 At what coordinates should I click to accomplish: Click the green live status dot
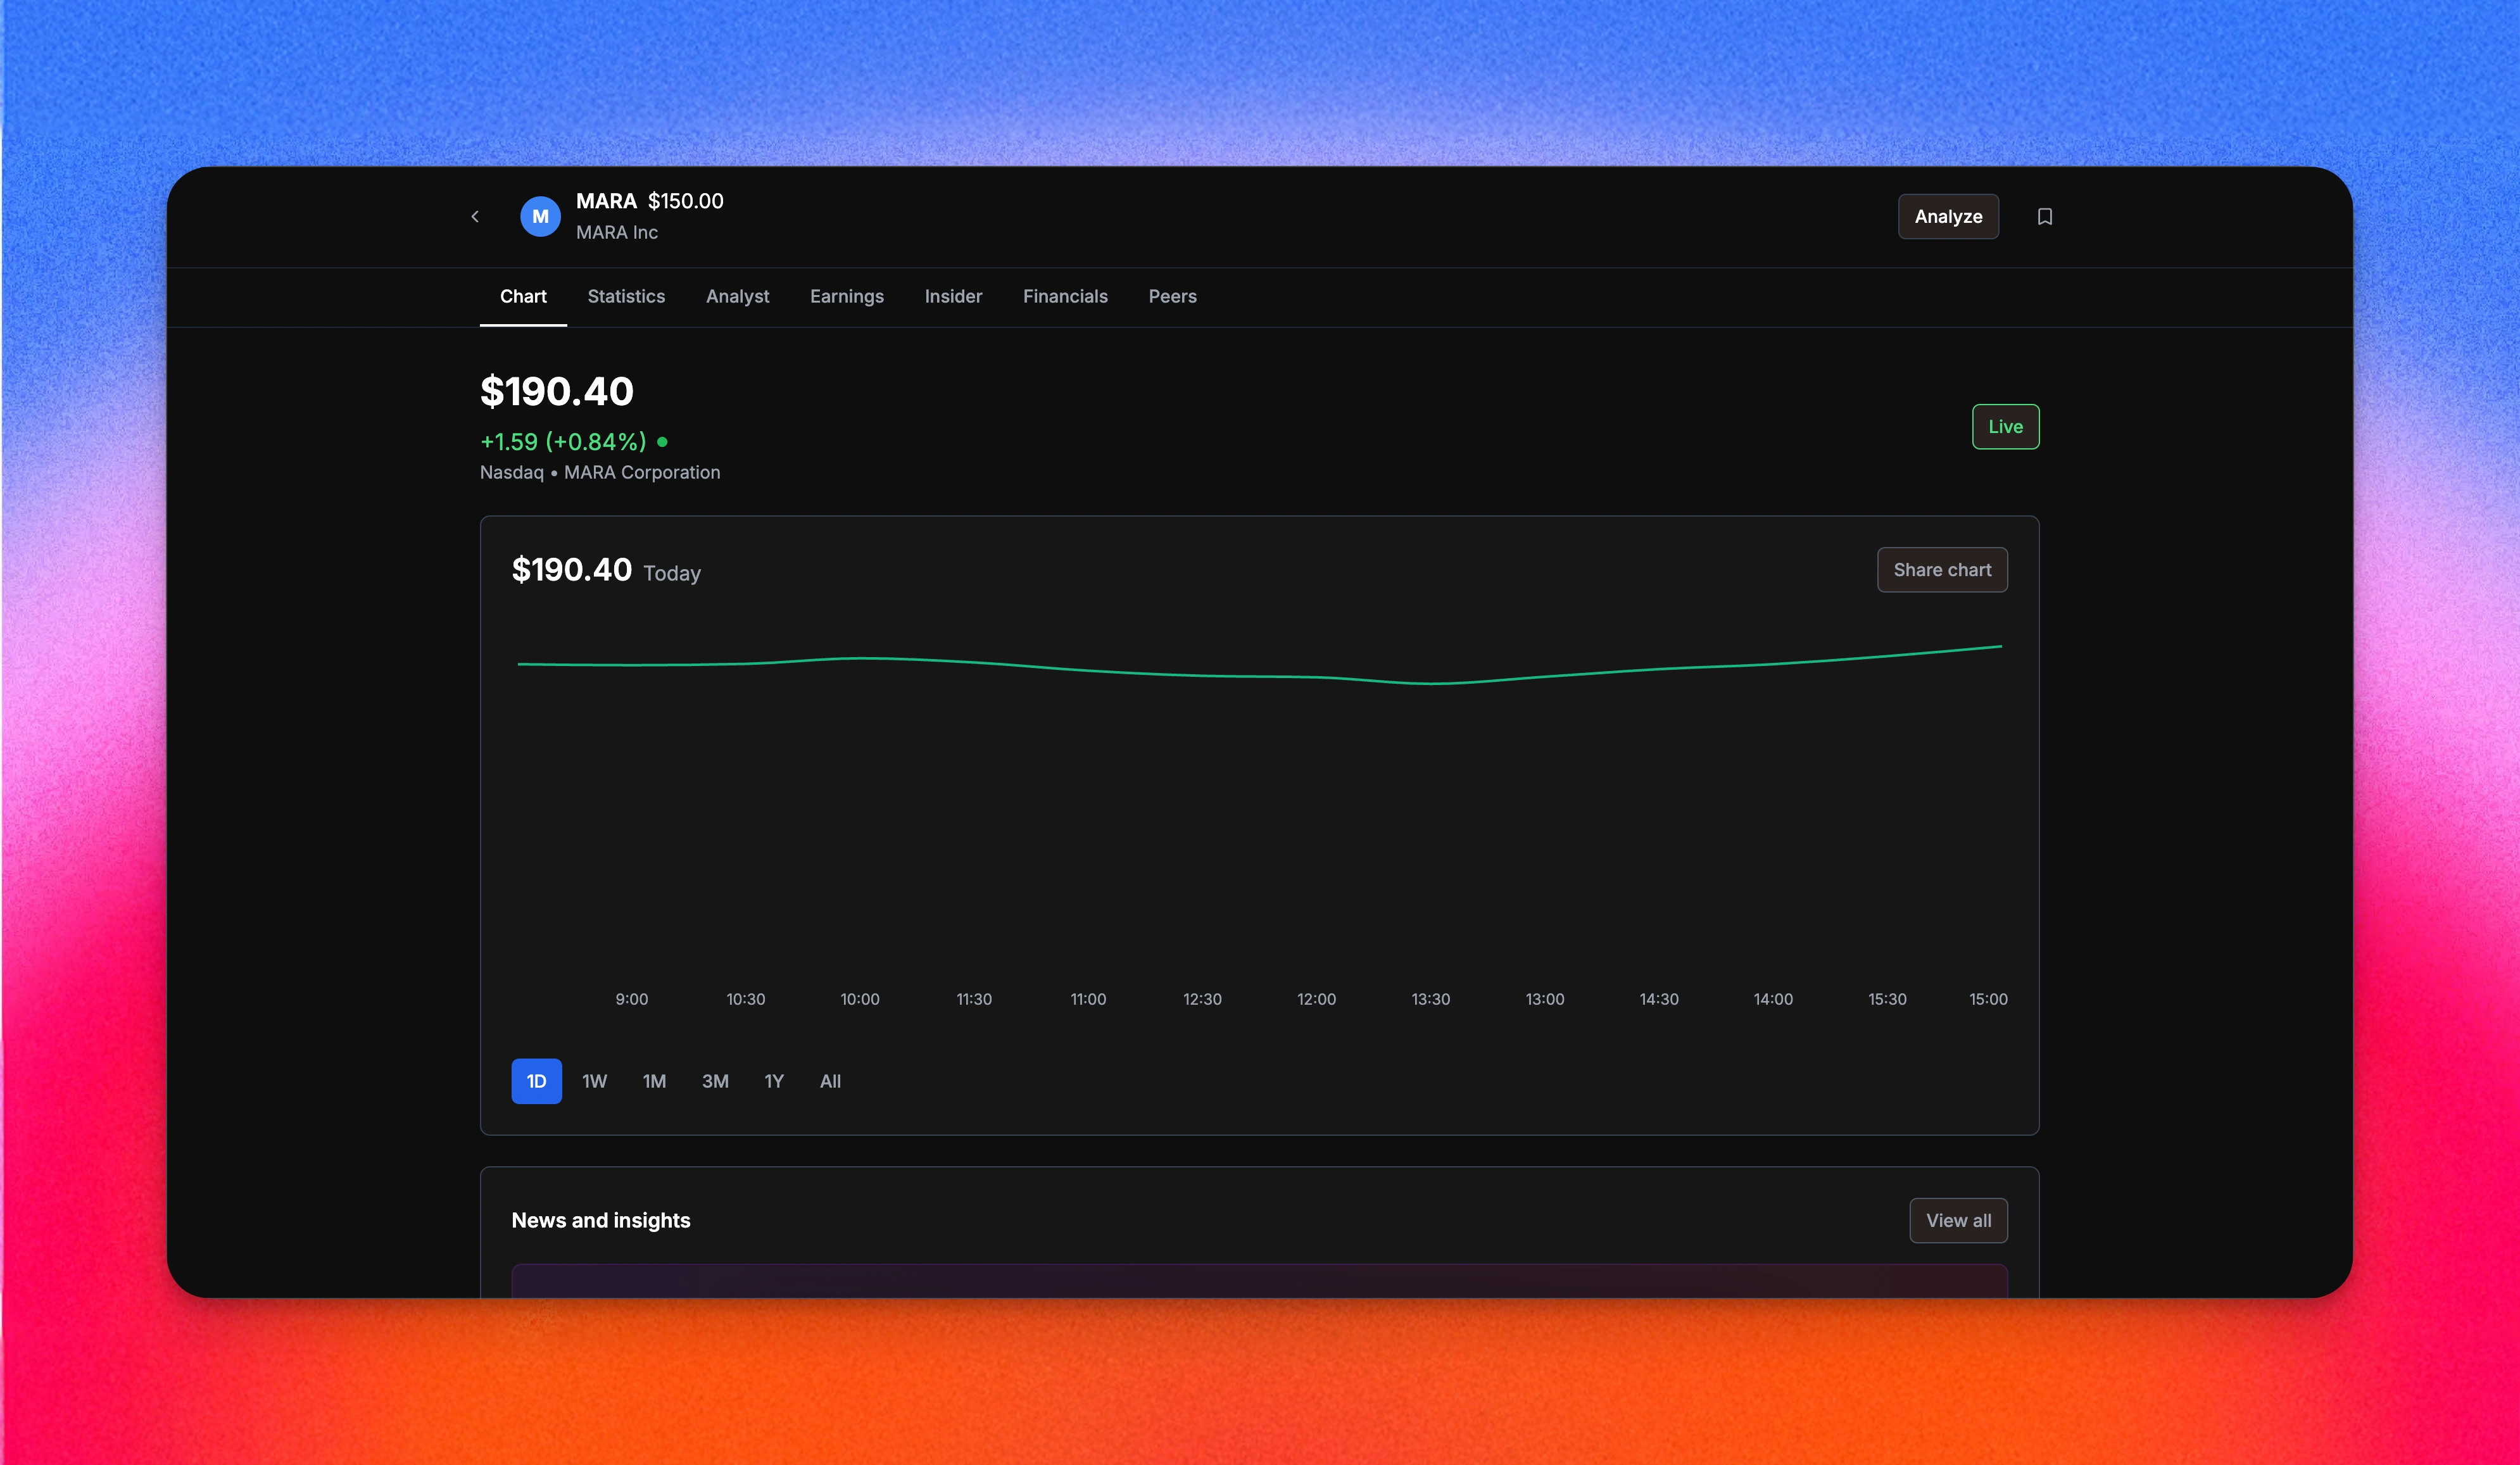[662, 441]
